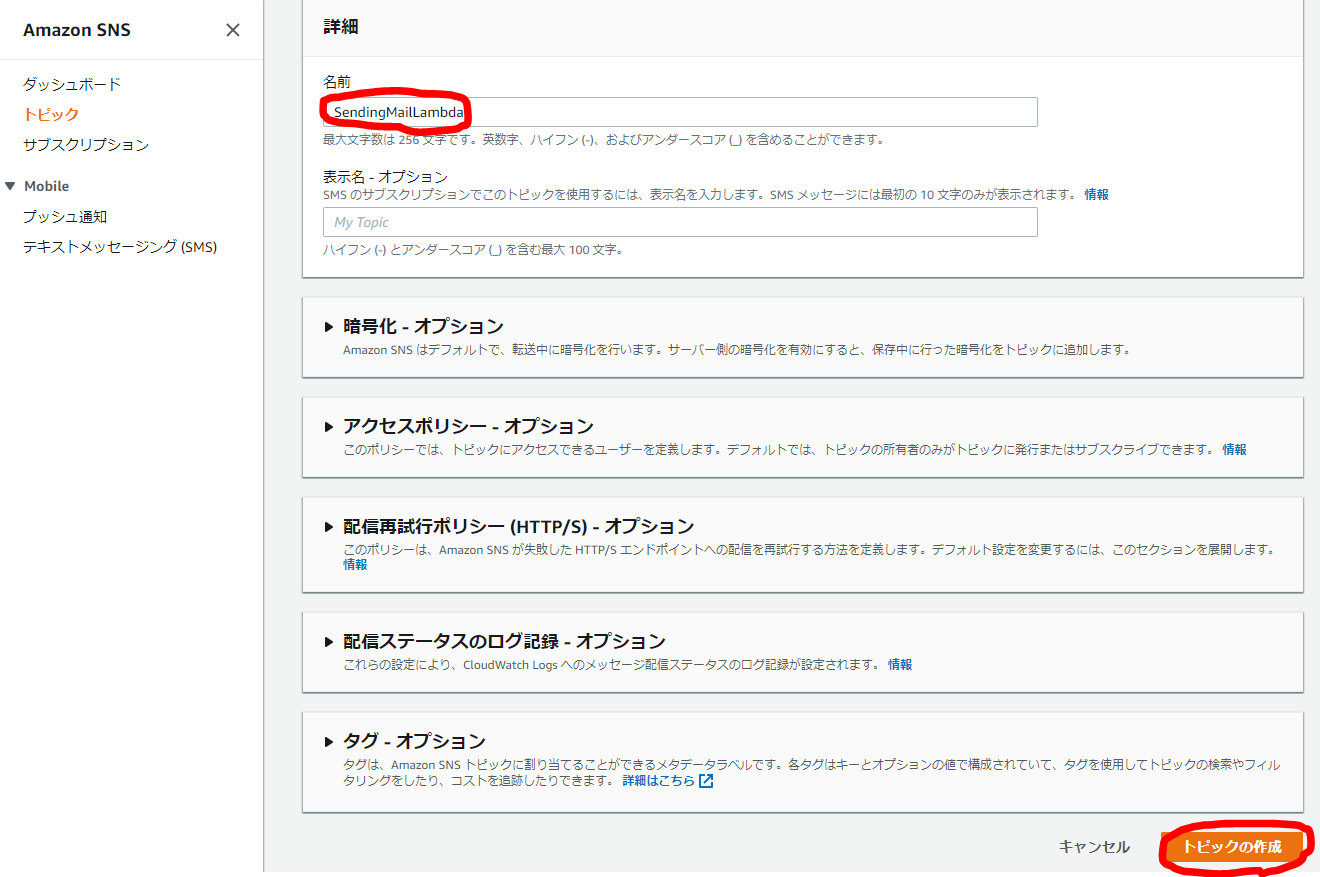Image resolution: width=1320 pixels, height=877 pixels.
Task: Click the 名前 field containing SendingMailLambda
Action: pos(680,112)
